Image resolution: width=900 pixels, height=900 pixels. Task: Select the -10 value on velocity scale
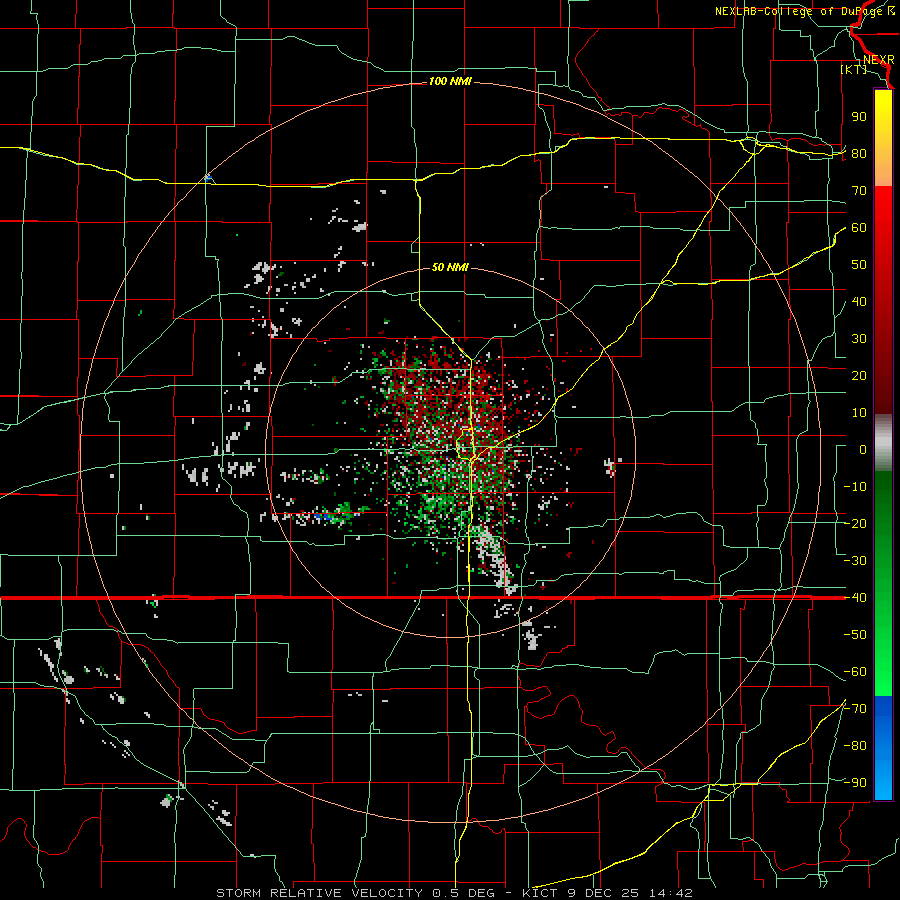pos(855,487)
